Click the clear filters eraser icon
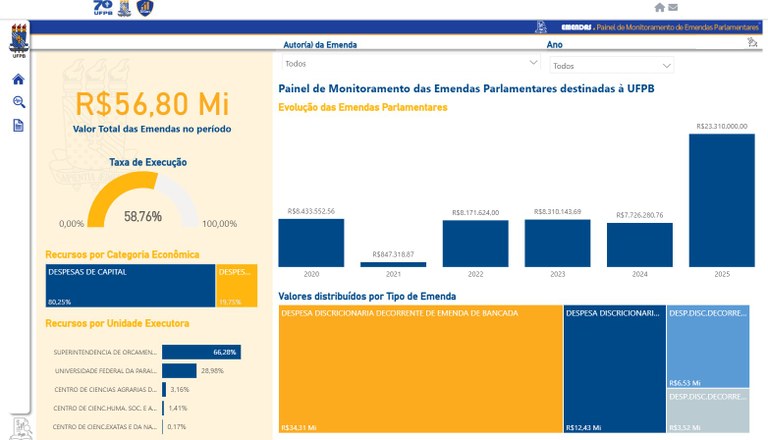This screenshot has width=768, height=440. tap(751, 42)
